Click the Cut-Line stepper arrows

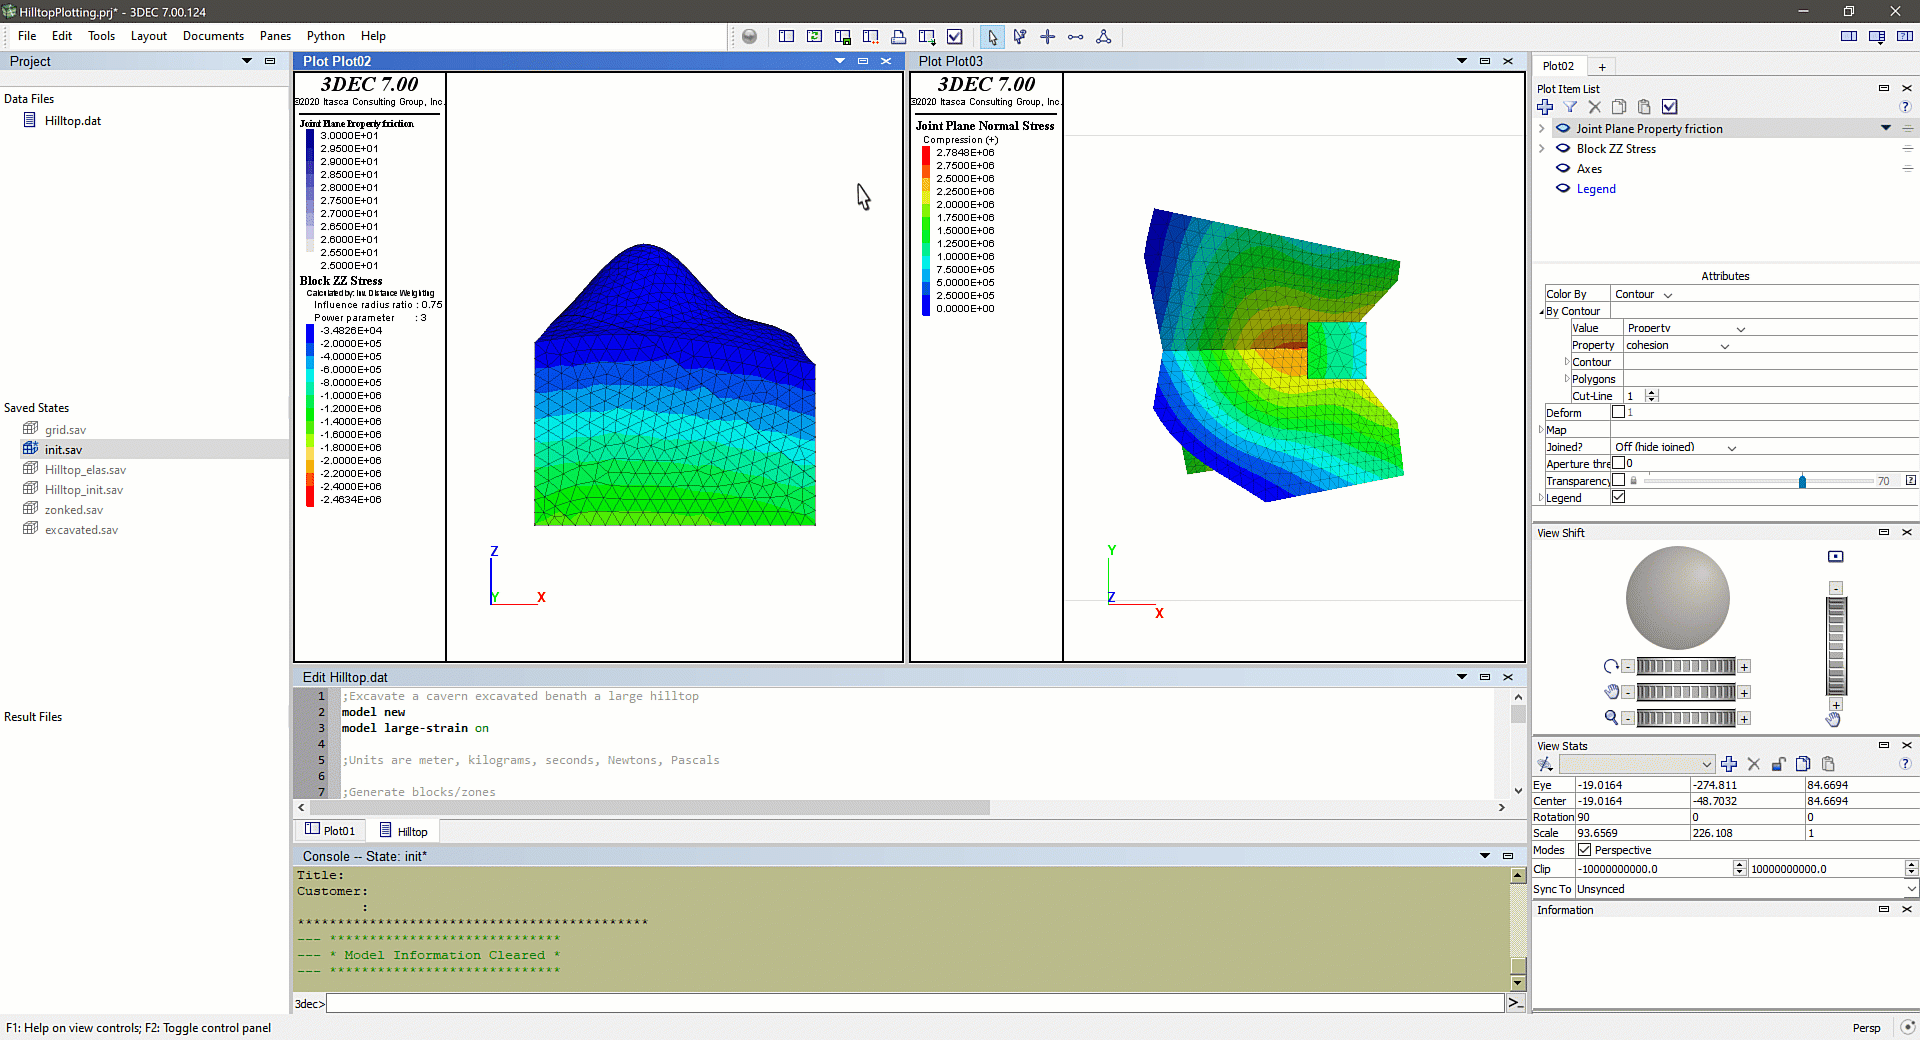[x=1652, y=396]
